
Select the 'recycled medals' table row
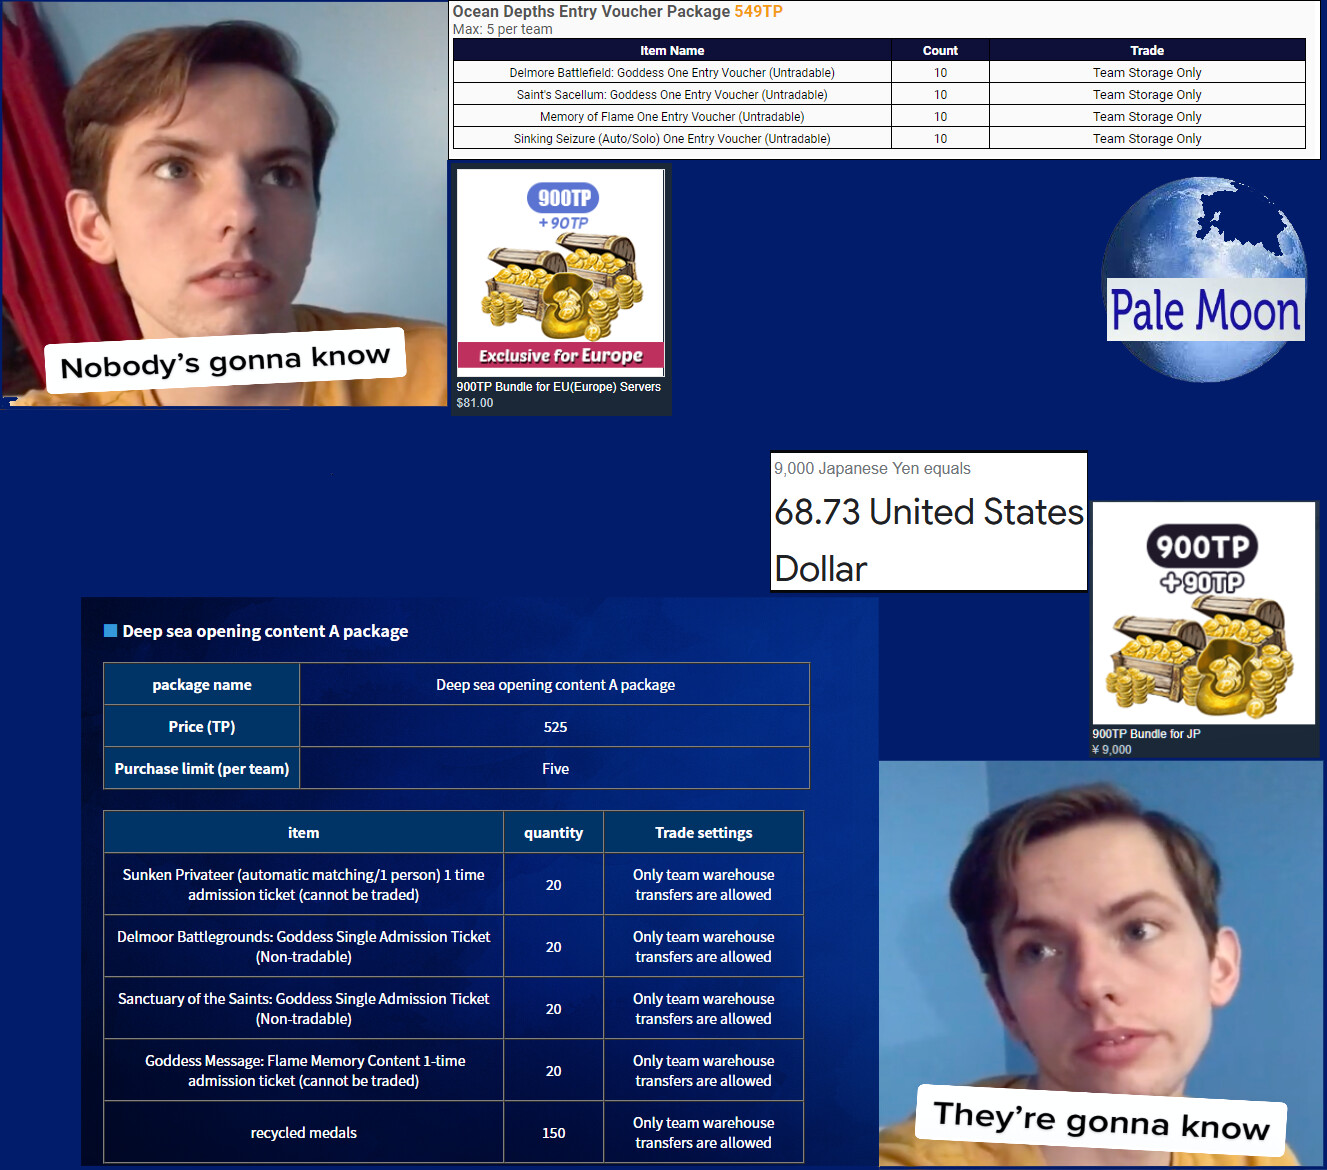pos(303,1133)
